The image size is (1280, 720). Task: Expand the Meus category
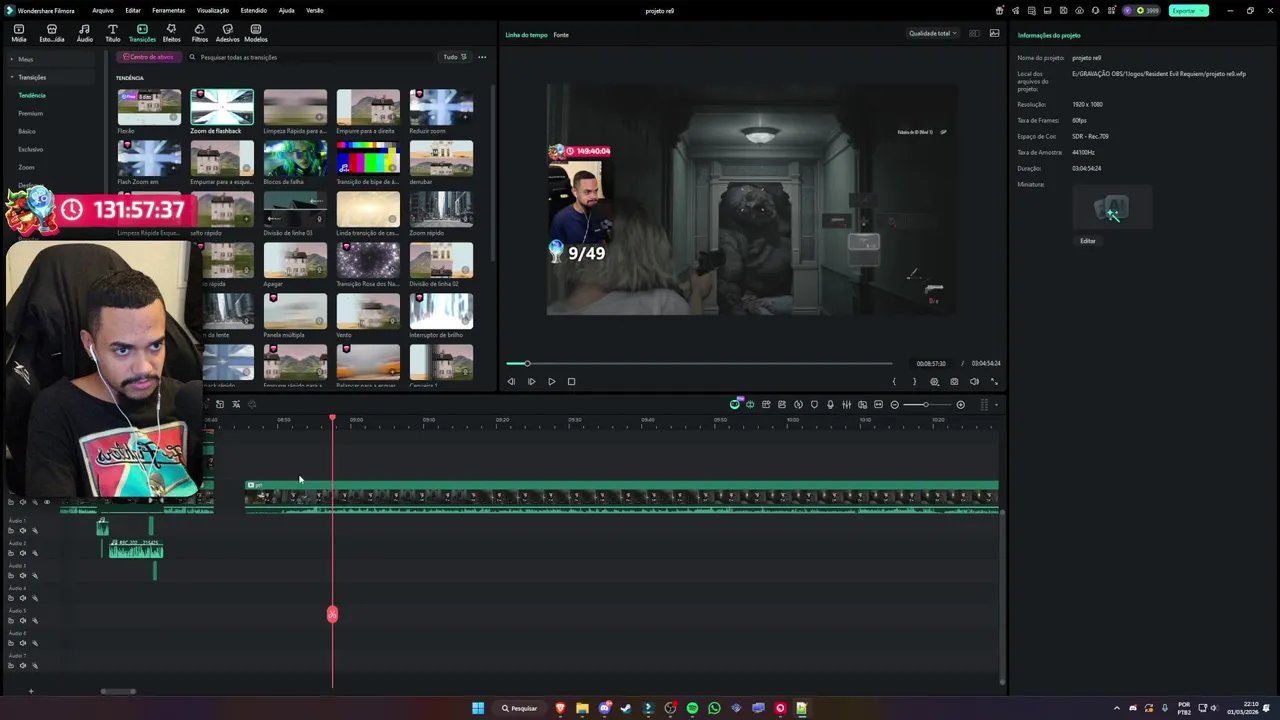coord(25,59)
